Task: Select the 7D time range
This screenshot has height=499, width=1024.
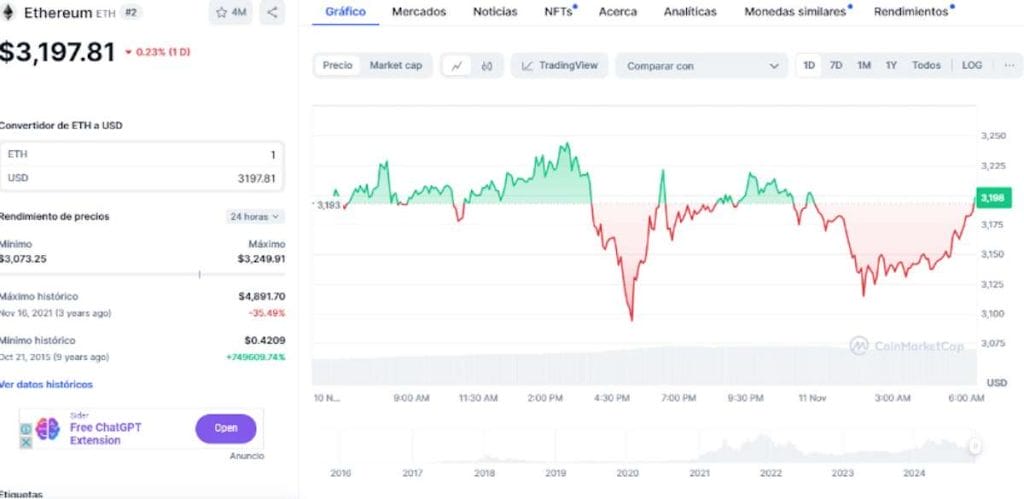Action: click(836, 65)
